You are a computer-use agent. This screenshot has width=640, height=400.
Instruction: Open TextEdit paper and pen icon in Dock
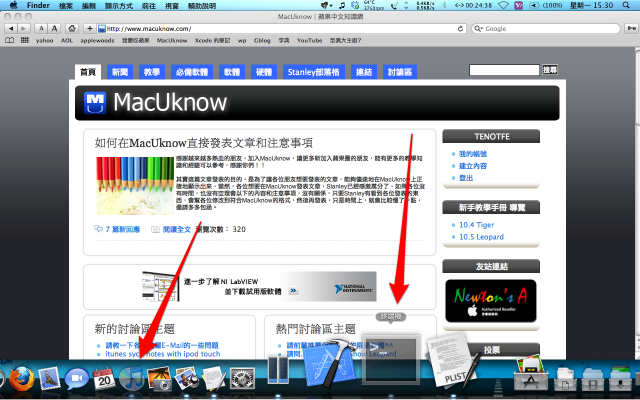[213, 379]
